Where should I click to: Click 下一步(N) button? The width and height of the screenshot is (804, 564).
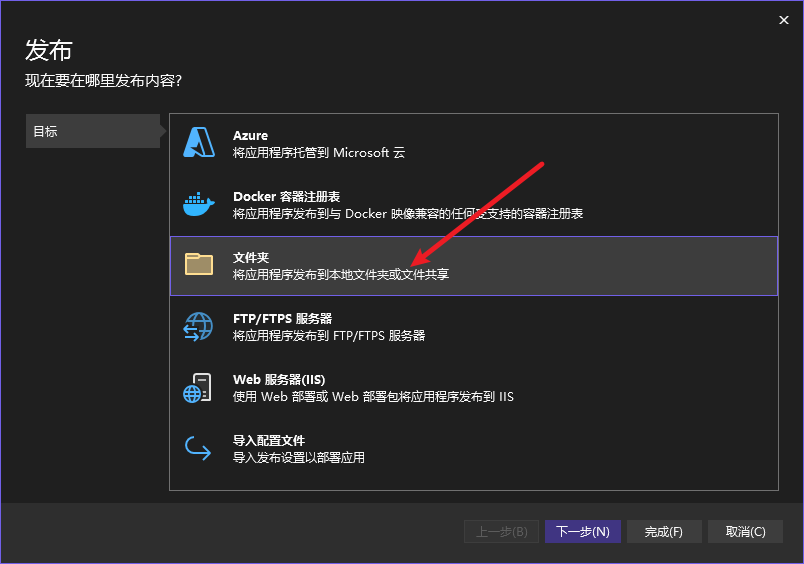coord(582,532)
